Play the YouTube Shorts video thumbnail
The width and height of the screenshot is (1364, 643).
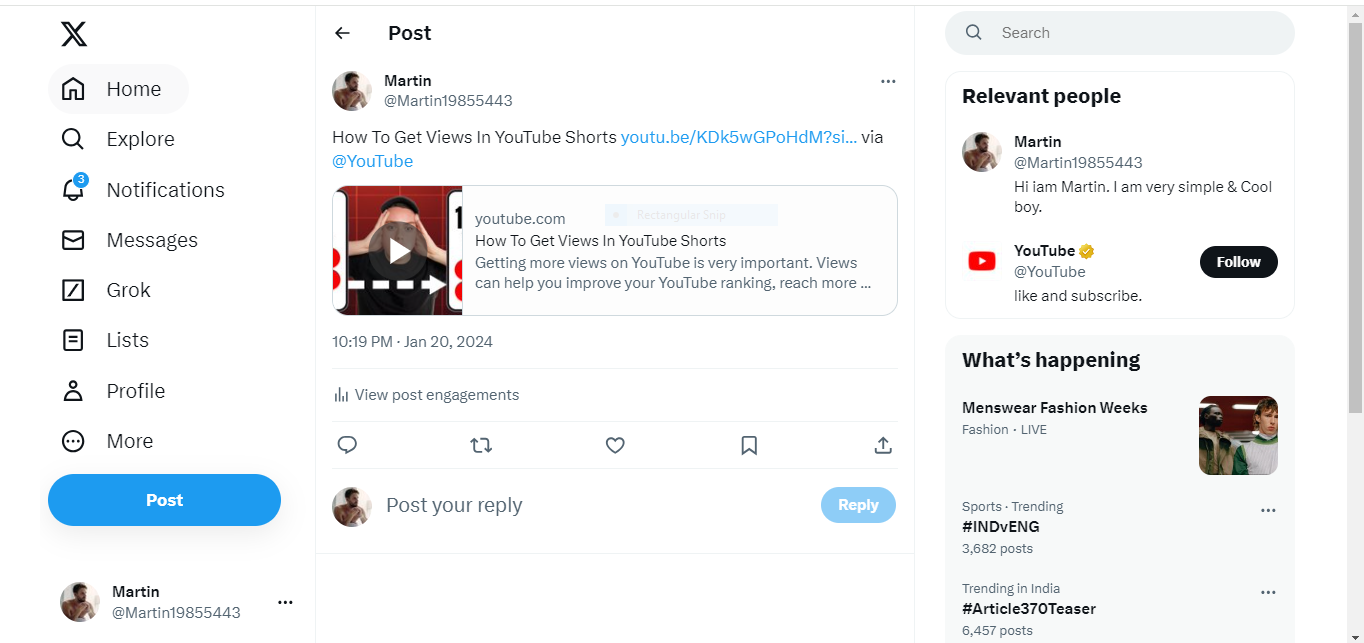(x=398, y=251)
